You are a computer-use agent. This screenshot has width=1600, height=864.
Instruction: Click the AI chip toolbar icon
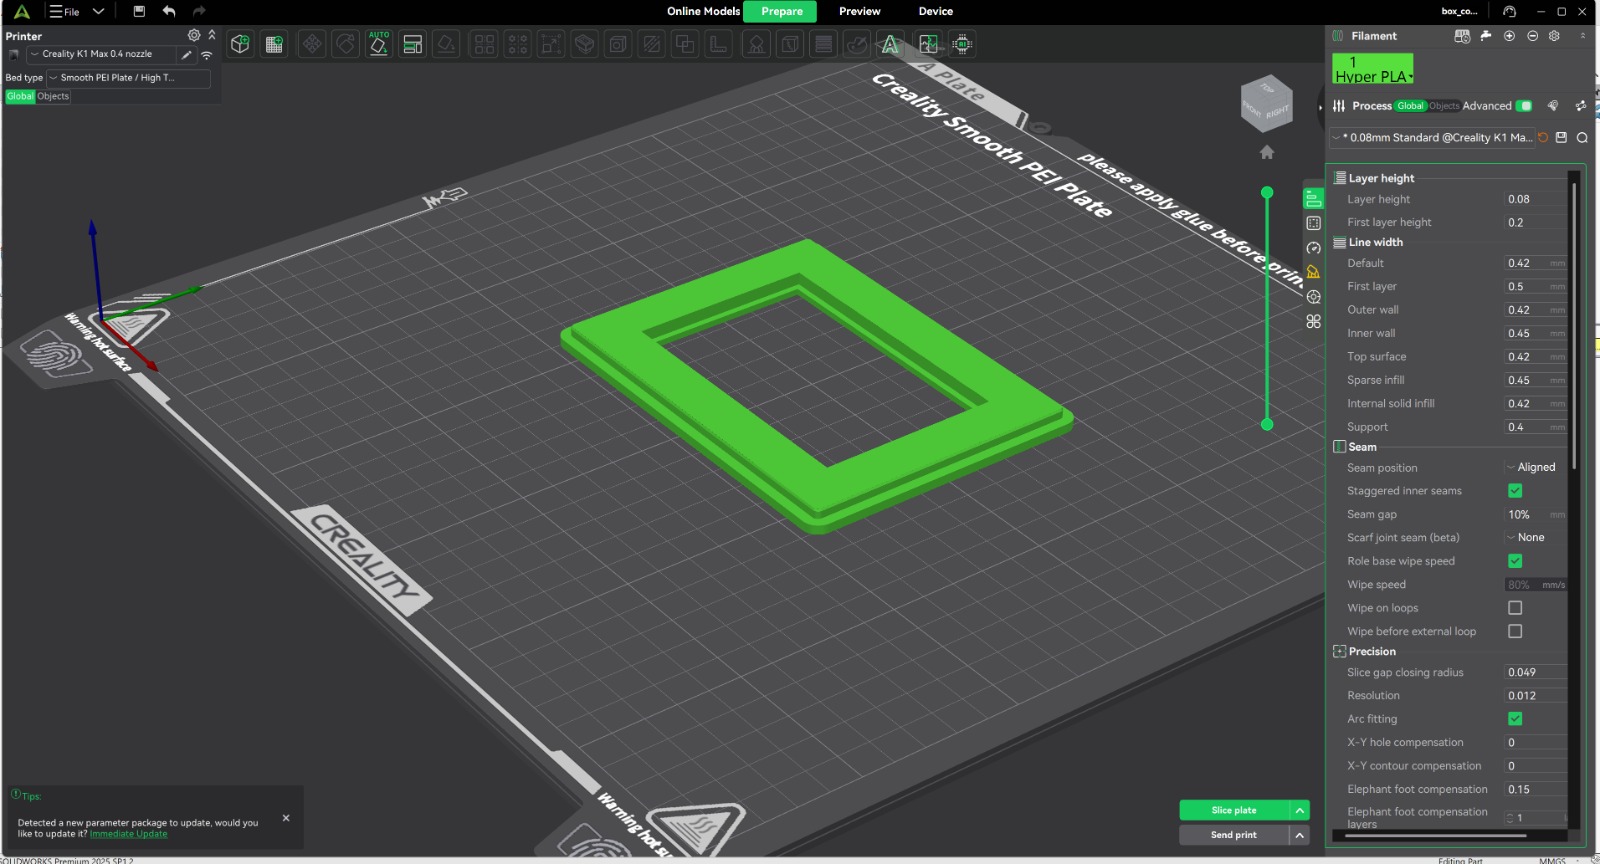point(962,44)
